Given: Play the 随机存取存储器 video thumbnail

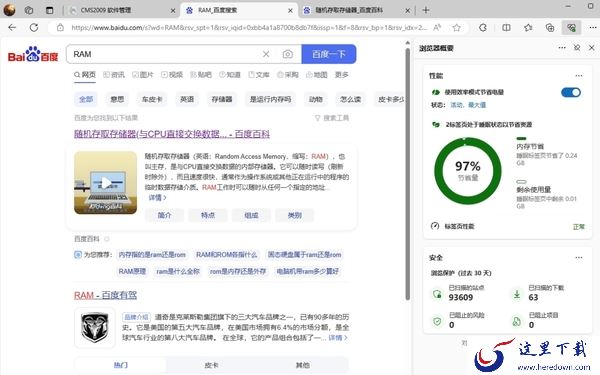Looking at the screenshot, I should pyautogui.click(x=106, y=183).
